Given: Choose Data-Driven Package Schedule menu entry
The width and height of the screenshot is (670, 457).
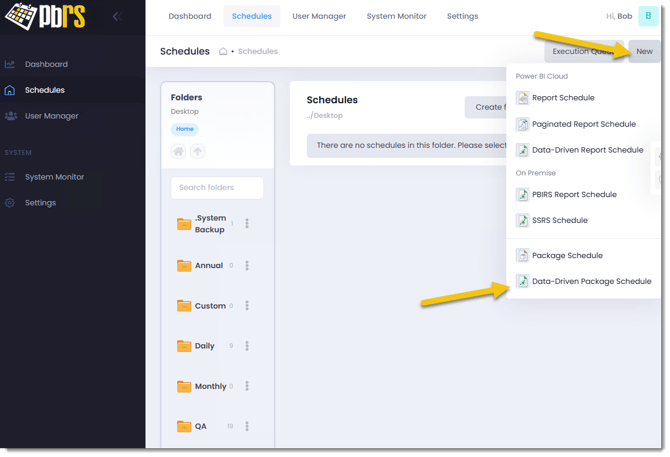Looking at the screenshot, I should tap(590, 281).
